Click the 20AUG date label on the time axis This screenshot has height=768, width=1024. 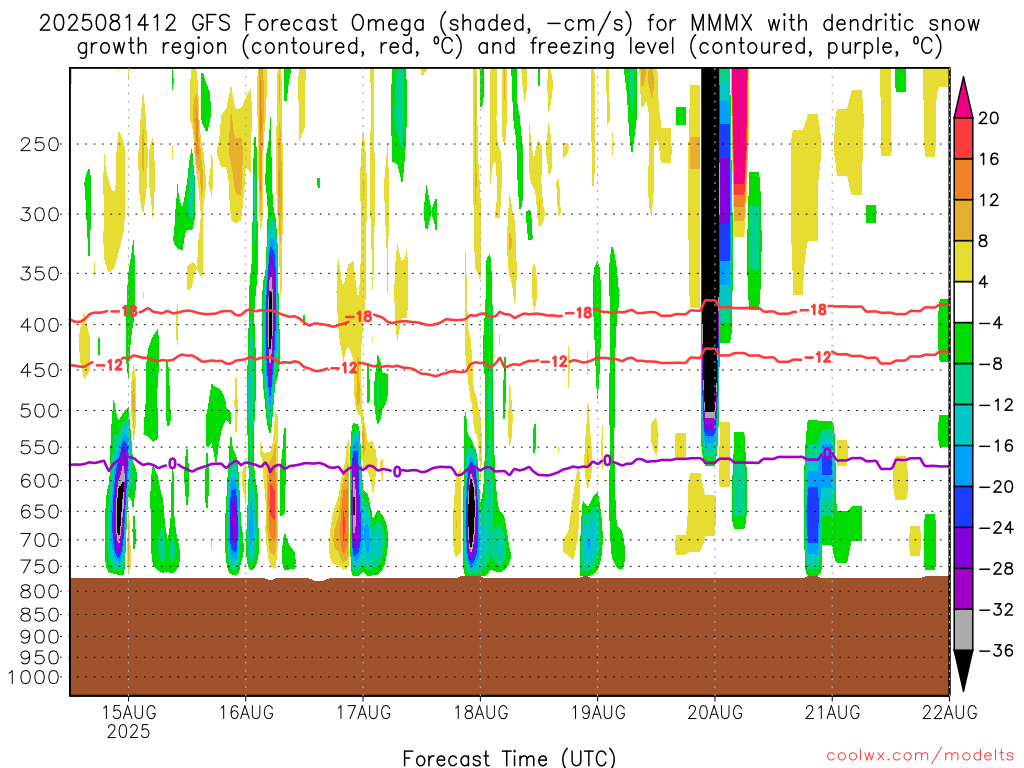[715, 712]
